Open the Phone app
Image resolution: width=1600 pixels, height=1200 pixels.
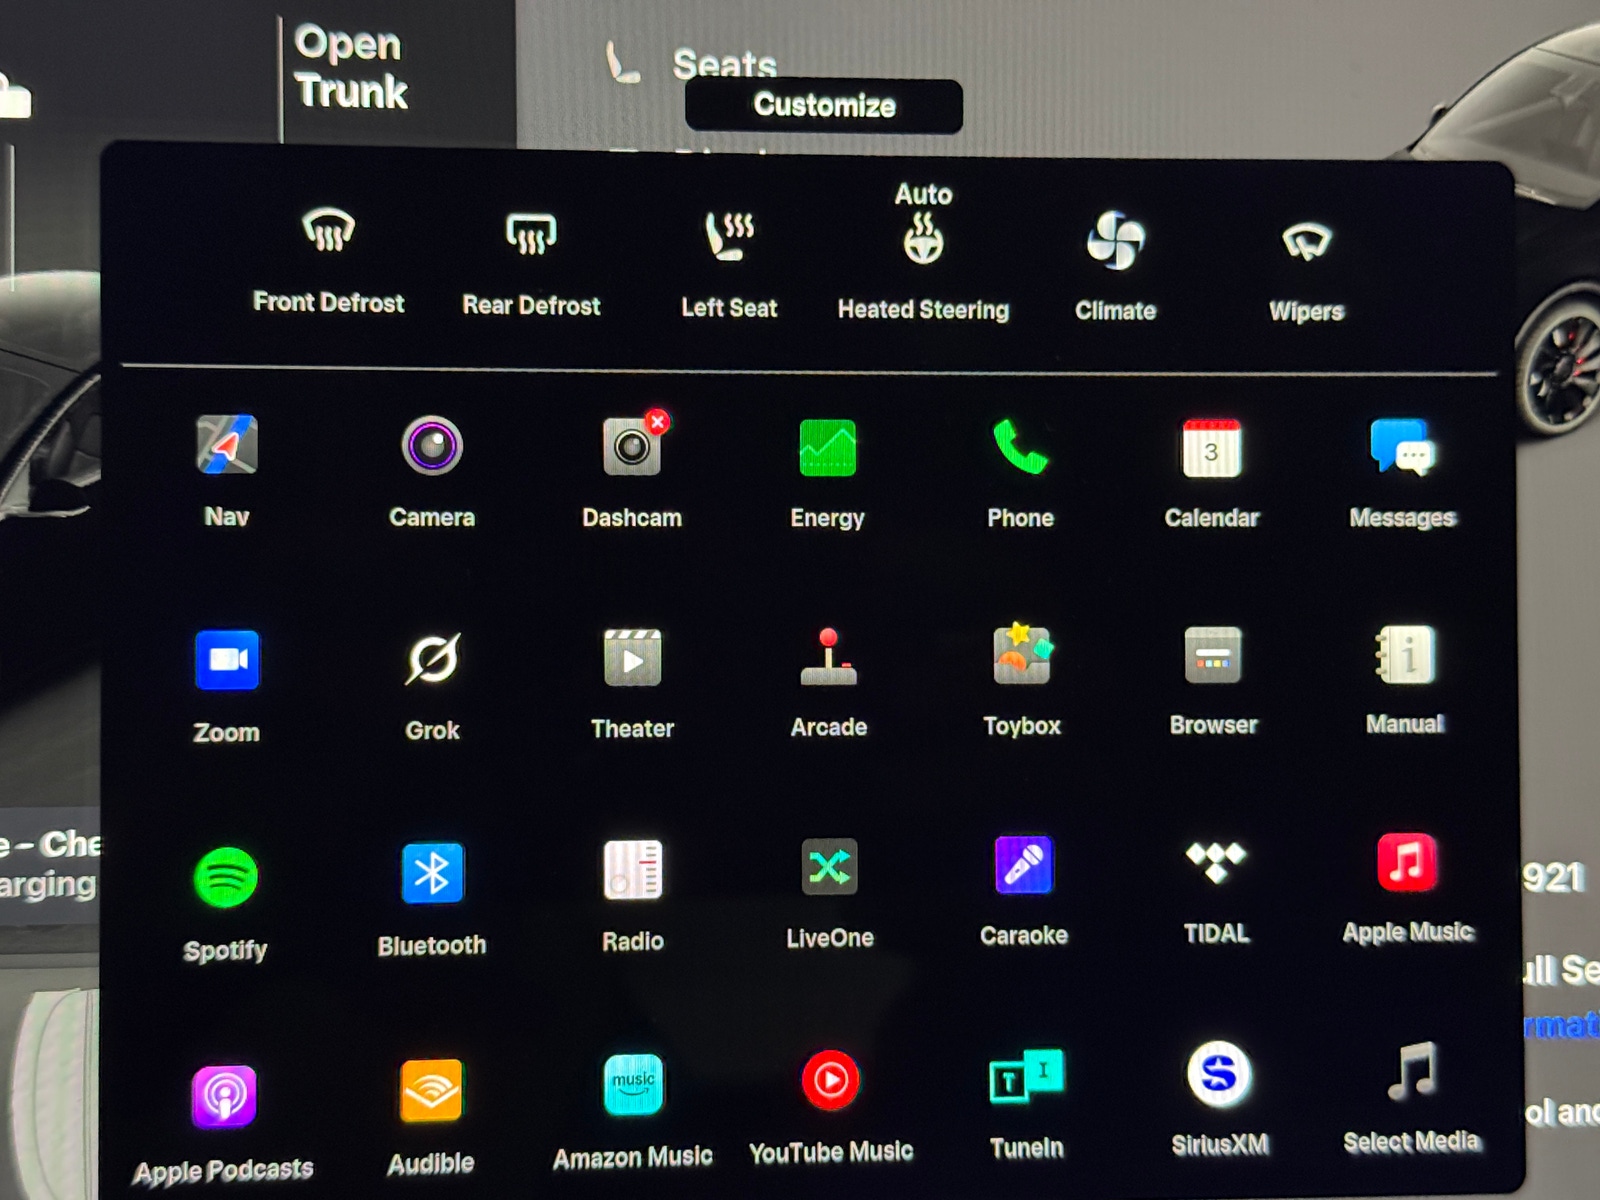point(1020,446)
